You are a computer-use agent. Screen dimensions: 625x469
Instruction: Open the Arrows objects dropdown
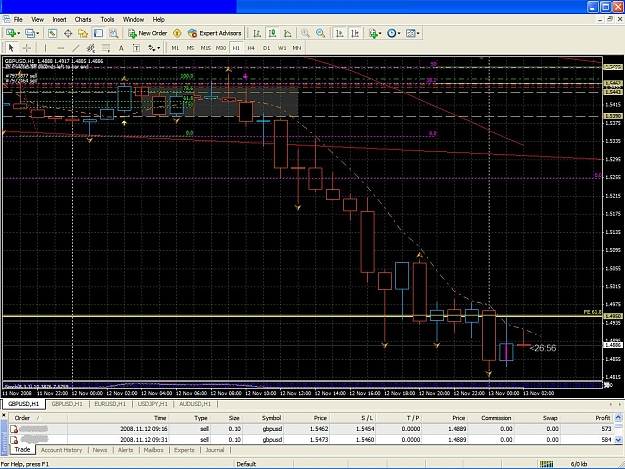pos(154,48)
